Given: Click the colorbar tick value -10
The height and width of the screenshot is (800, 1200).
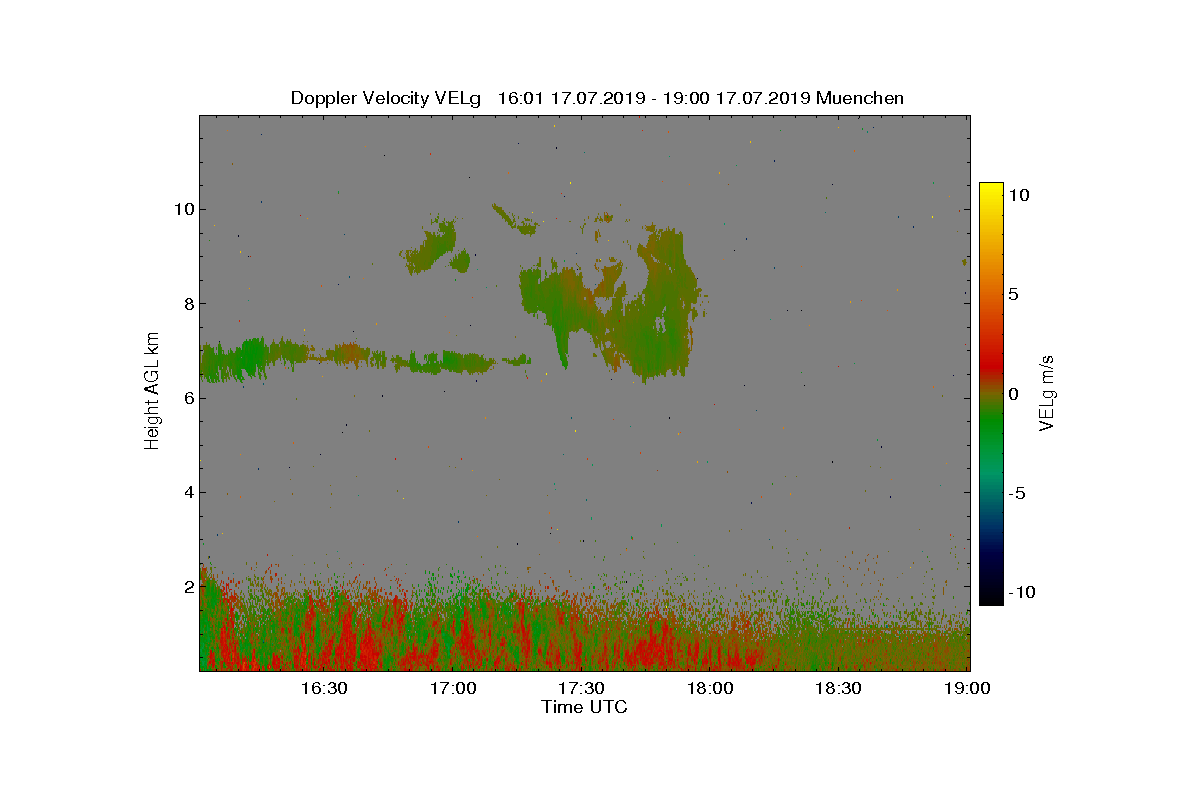Looking at the screenshot, I should [1020, 592].
